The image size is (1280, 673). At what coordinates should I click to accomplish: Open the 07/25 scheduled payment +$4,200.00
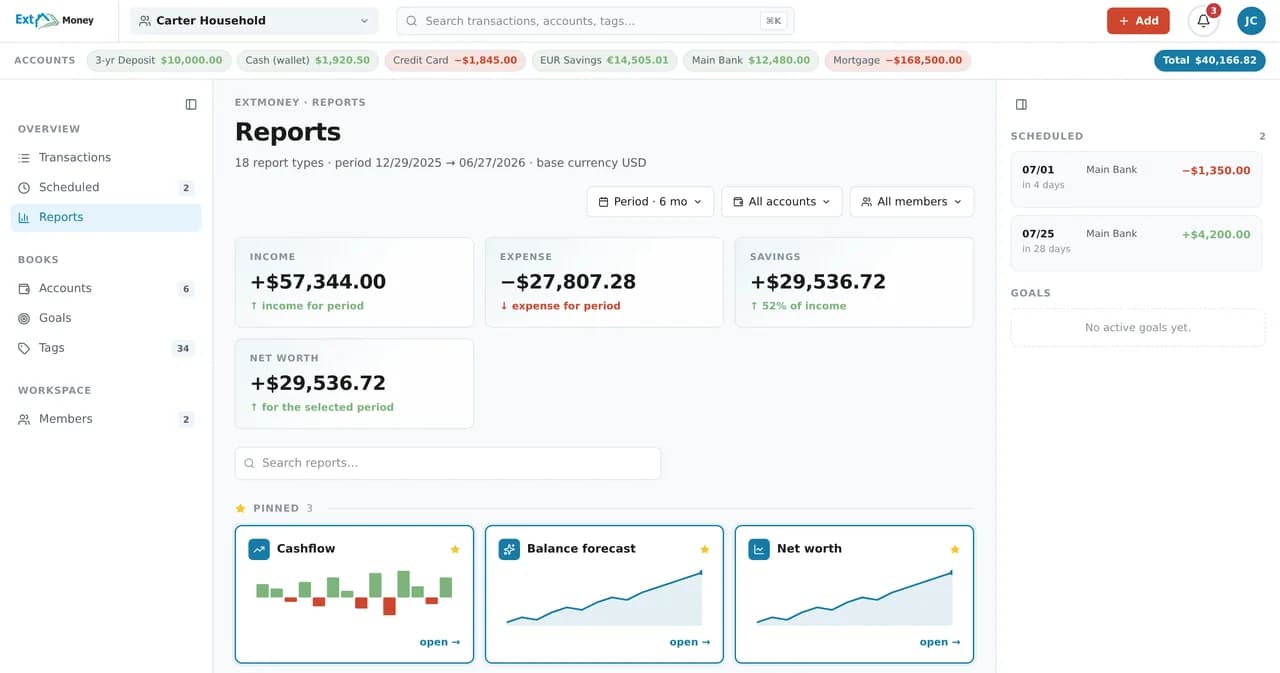[x=1136, y=243]
